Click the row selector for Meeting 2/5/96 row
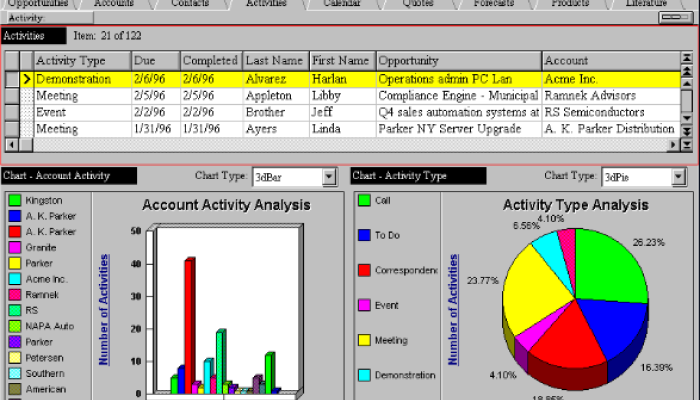Viewport: 700px width, 400px height. (12, 96)
